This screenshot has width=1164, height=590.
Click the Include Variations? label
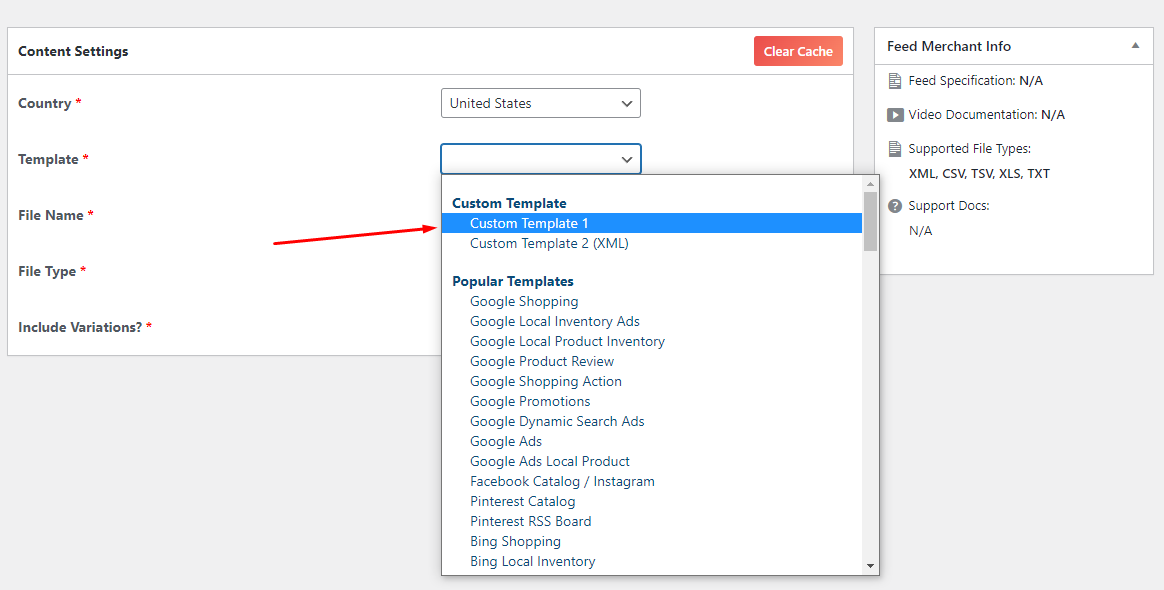[x=80, y=327]
